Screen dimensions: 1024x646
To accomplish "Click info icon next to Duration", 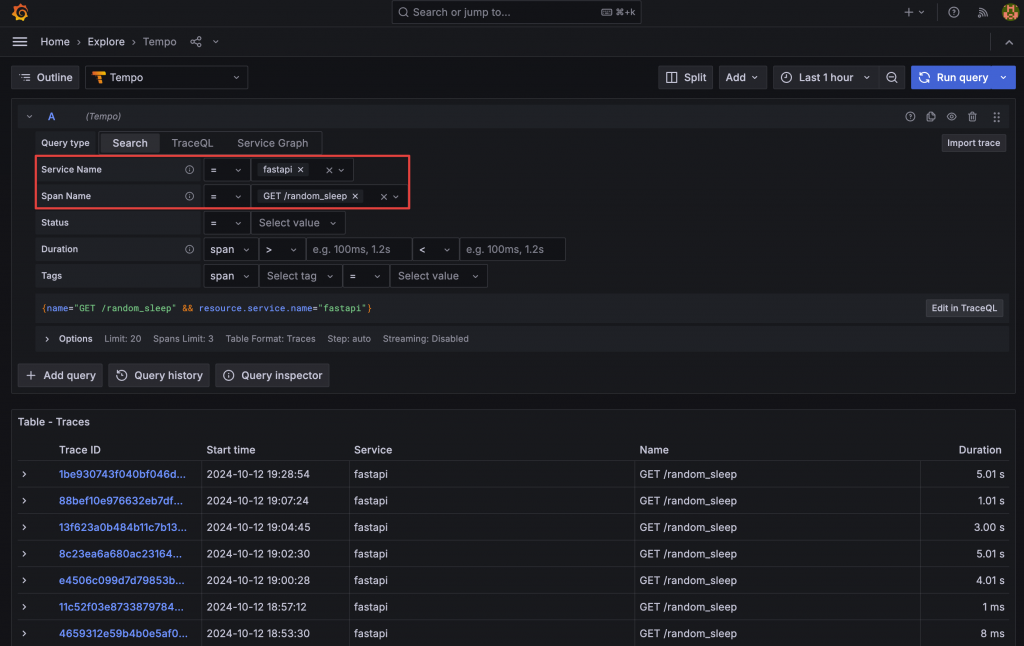I will click(189, 249).
